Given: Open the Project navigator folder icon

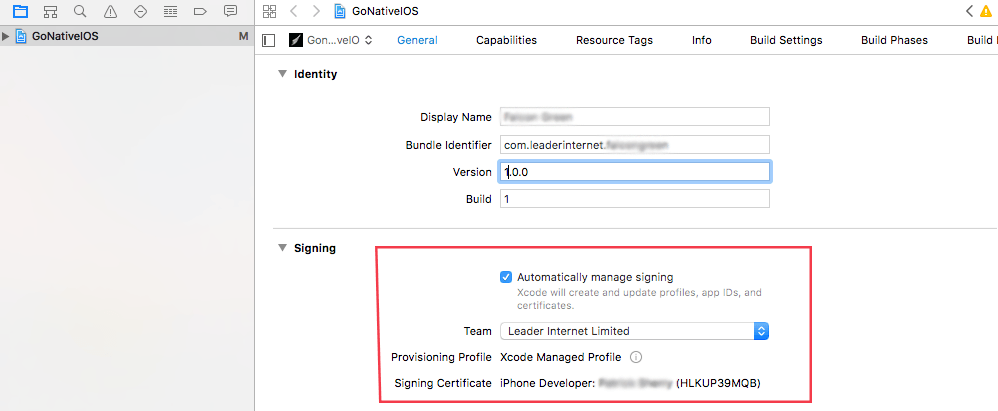Looking at the screenshot, I should point(20,11).
